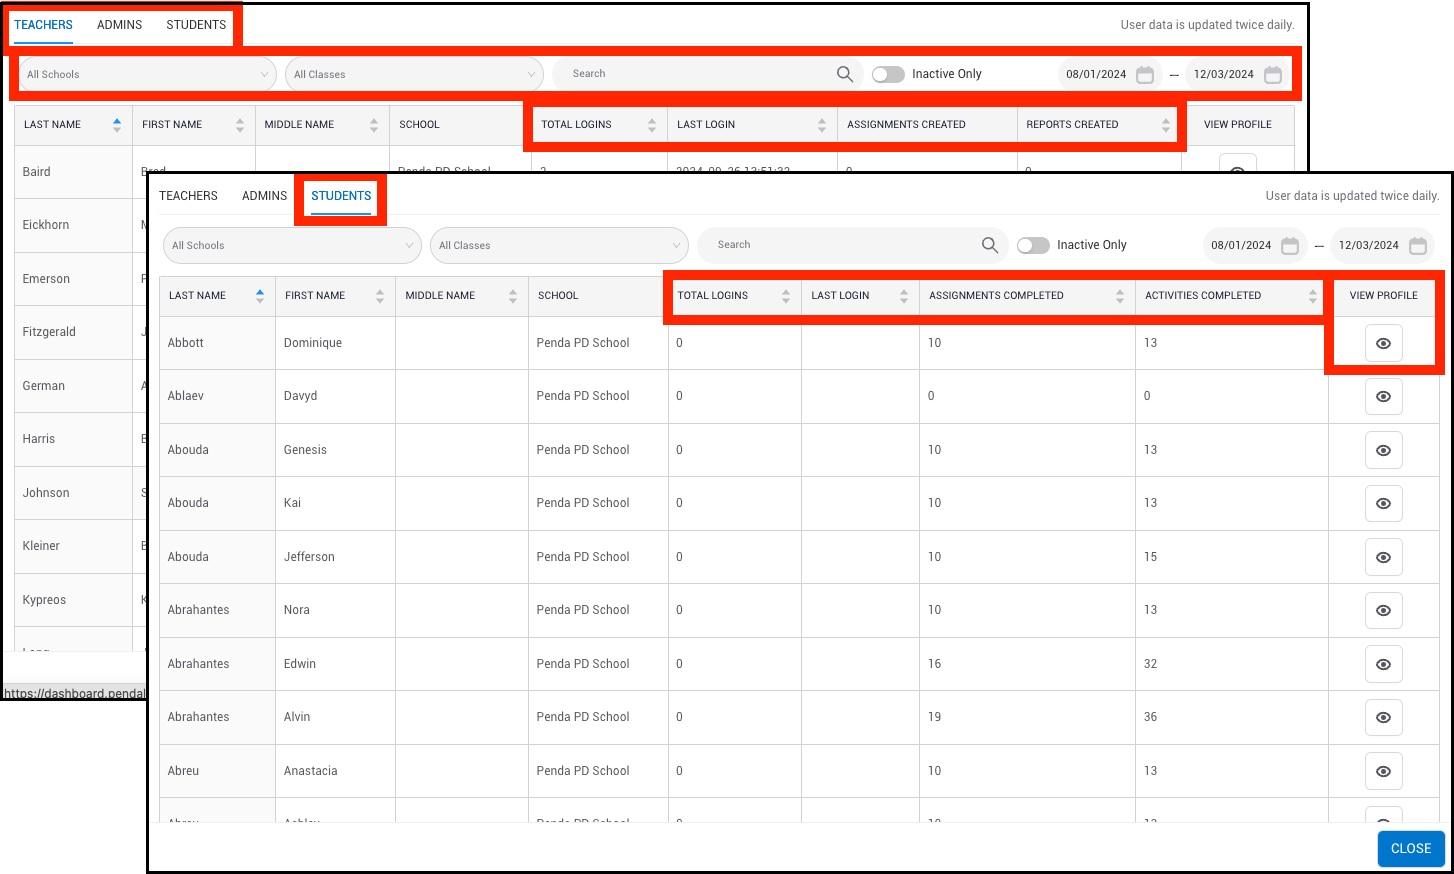Expand All Schools dropdown in Teachers window
Viewport: 1454px width, 874px height.
tap(147, 74)
